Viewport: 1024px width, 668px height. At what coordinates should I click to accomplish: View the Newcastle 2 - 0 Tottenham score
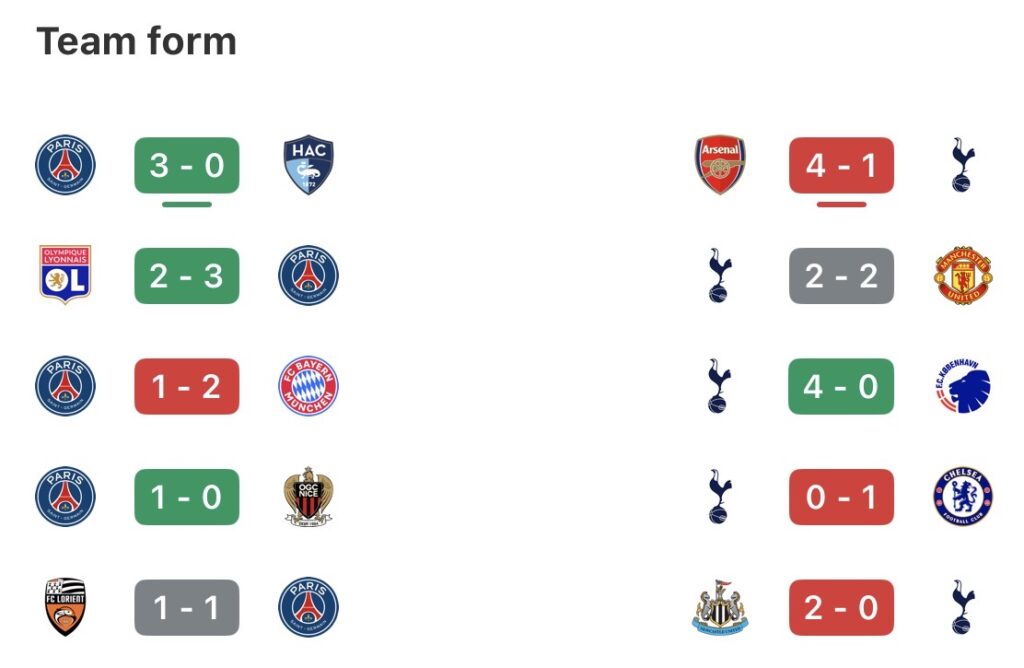tap(841, 607)
